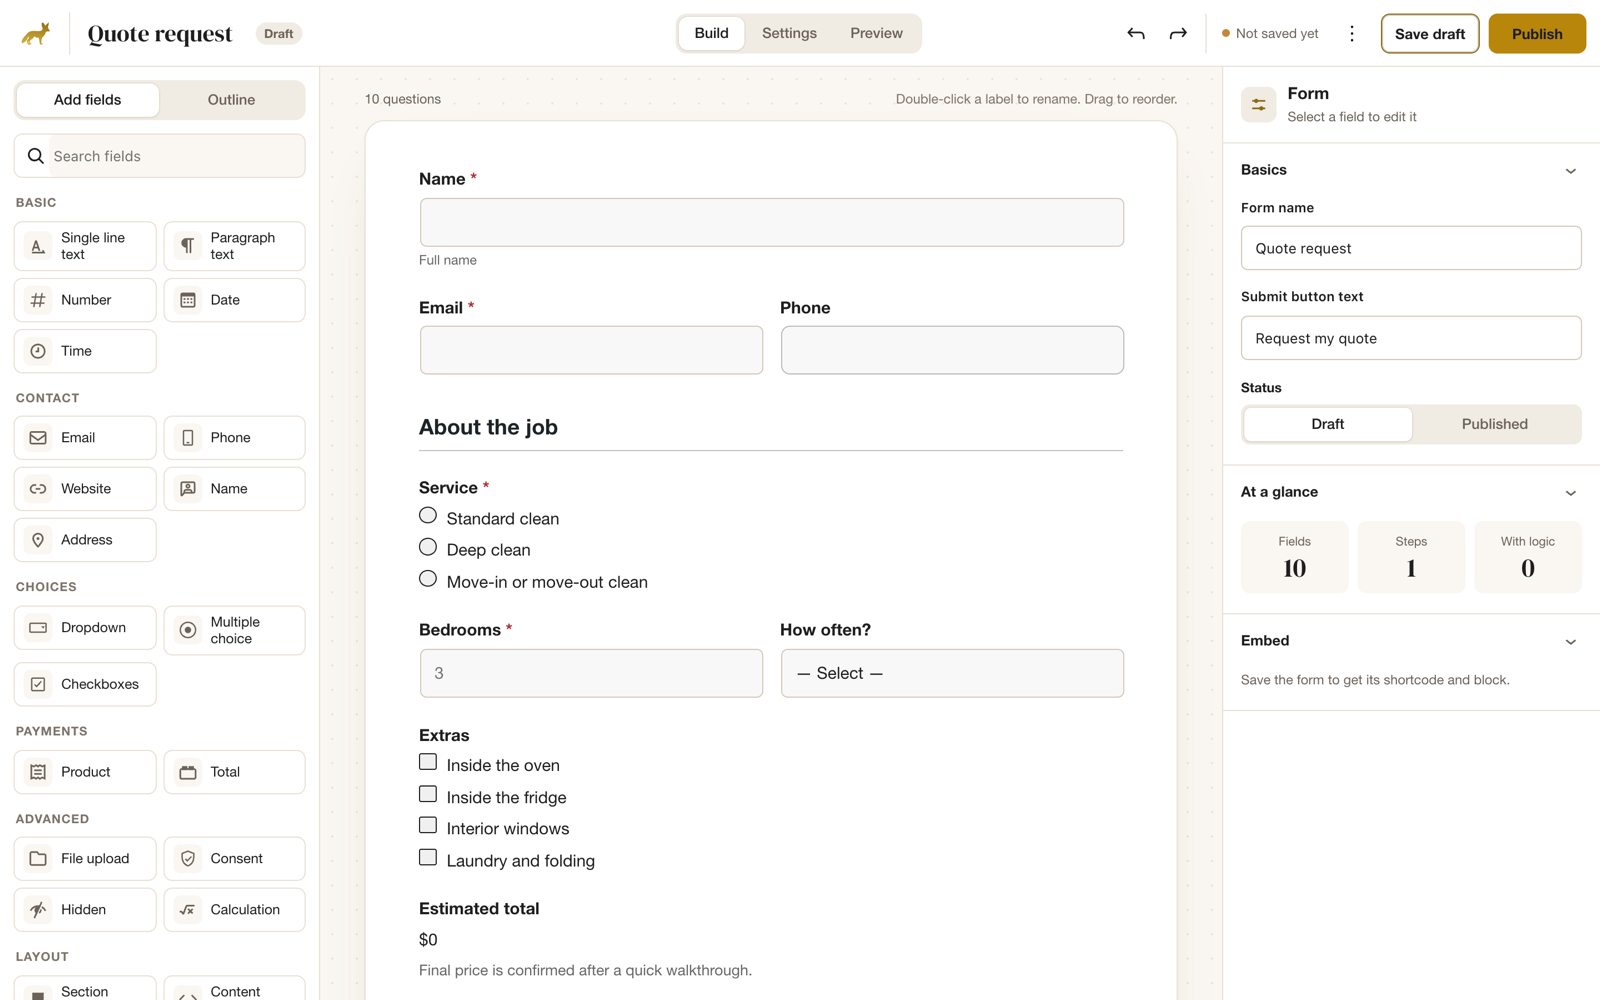Click the Name text input
The width and height of the screenshot is (1600, 1000).
pos(771,222)
